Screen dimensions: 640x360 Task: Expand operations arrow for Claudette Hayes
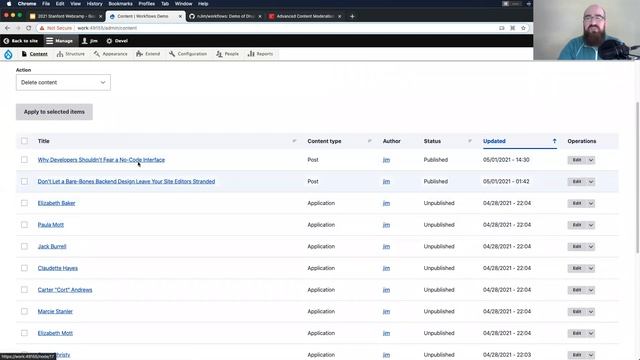tap(591, 268)
